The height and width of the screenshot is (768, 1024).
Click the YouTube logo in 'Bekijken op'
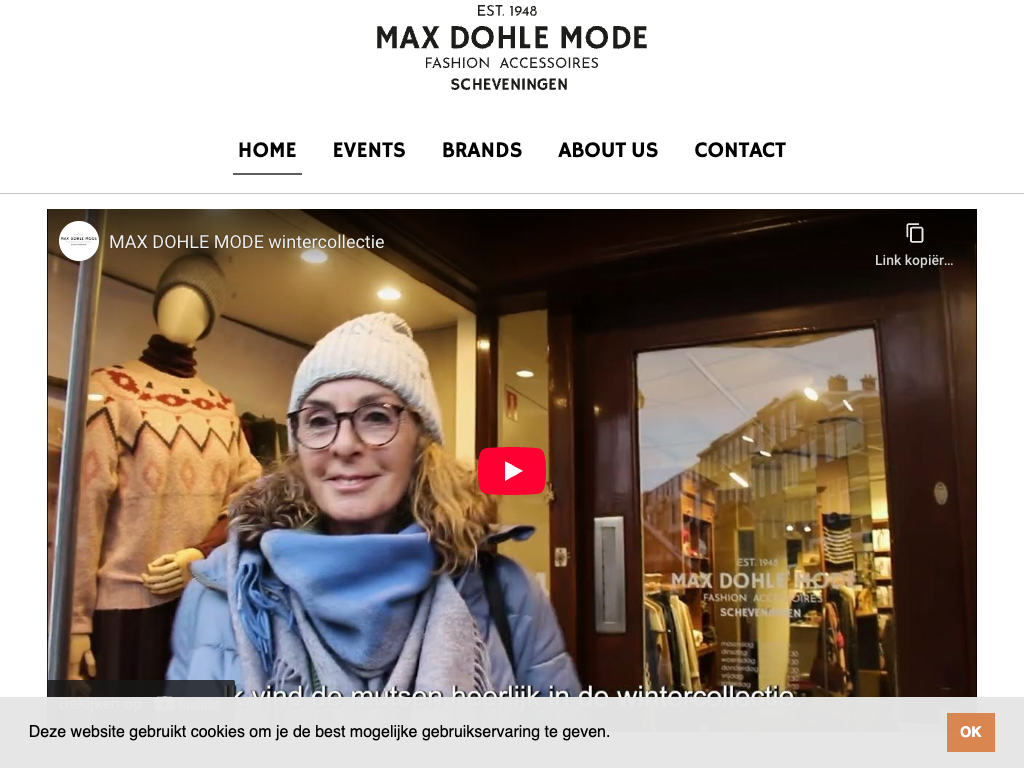tap(187, 705)
